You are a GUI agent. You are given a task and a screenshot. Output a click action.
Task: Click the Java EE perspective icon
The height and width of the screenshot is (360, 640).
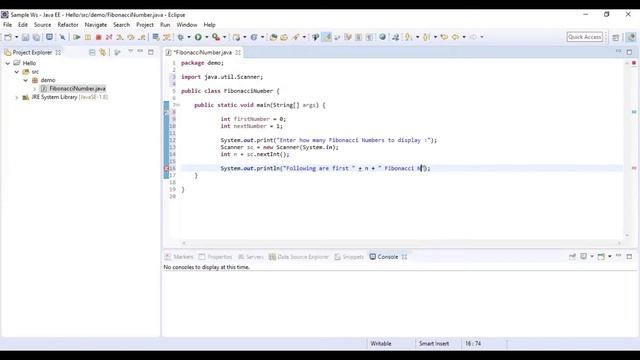click(631, 37)
